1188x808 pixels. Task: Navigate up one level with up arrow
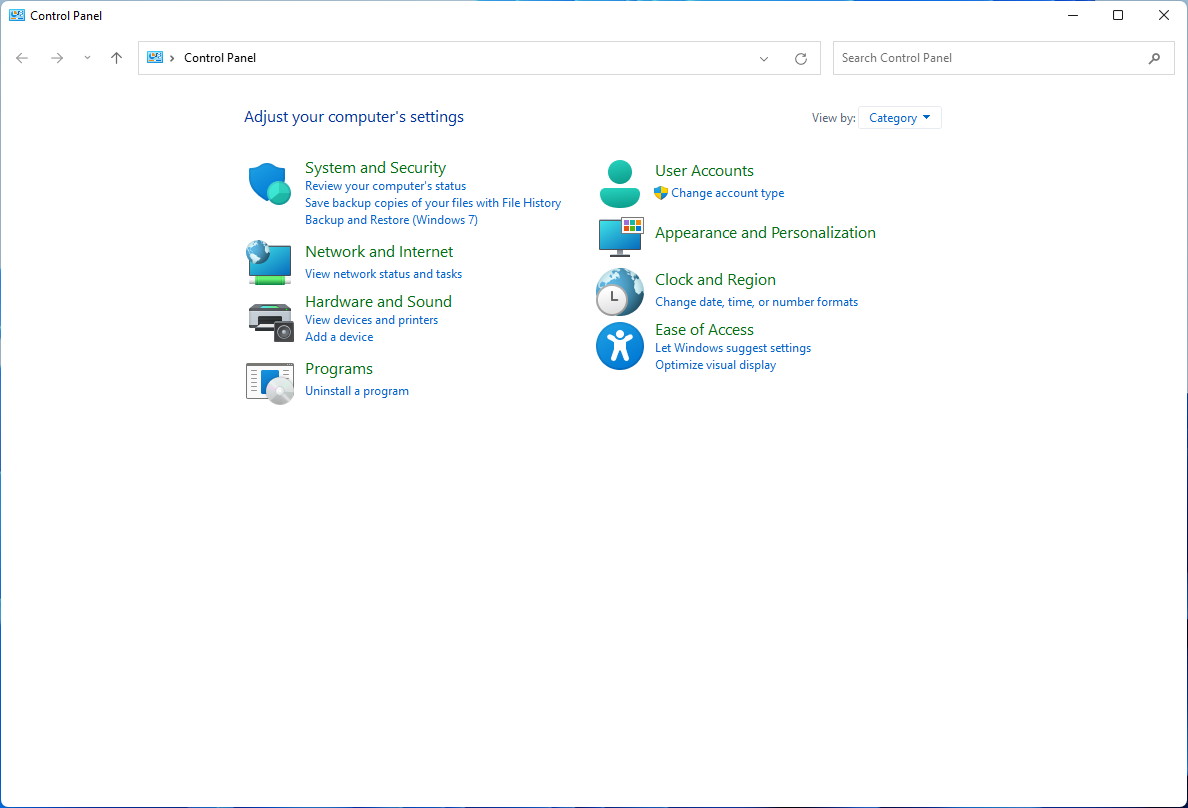116,58
